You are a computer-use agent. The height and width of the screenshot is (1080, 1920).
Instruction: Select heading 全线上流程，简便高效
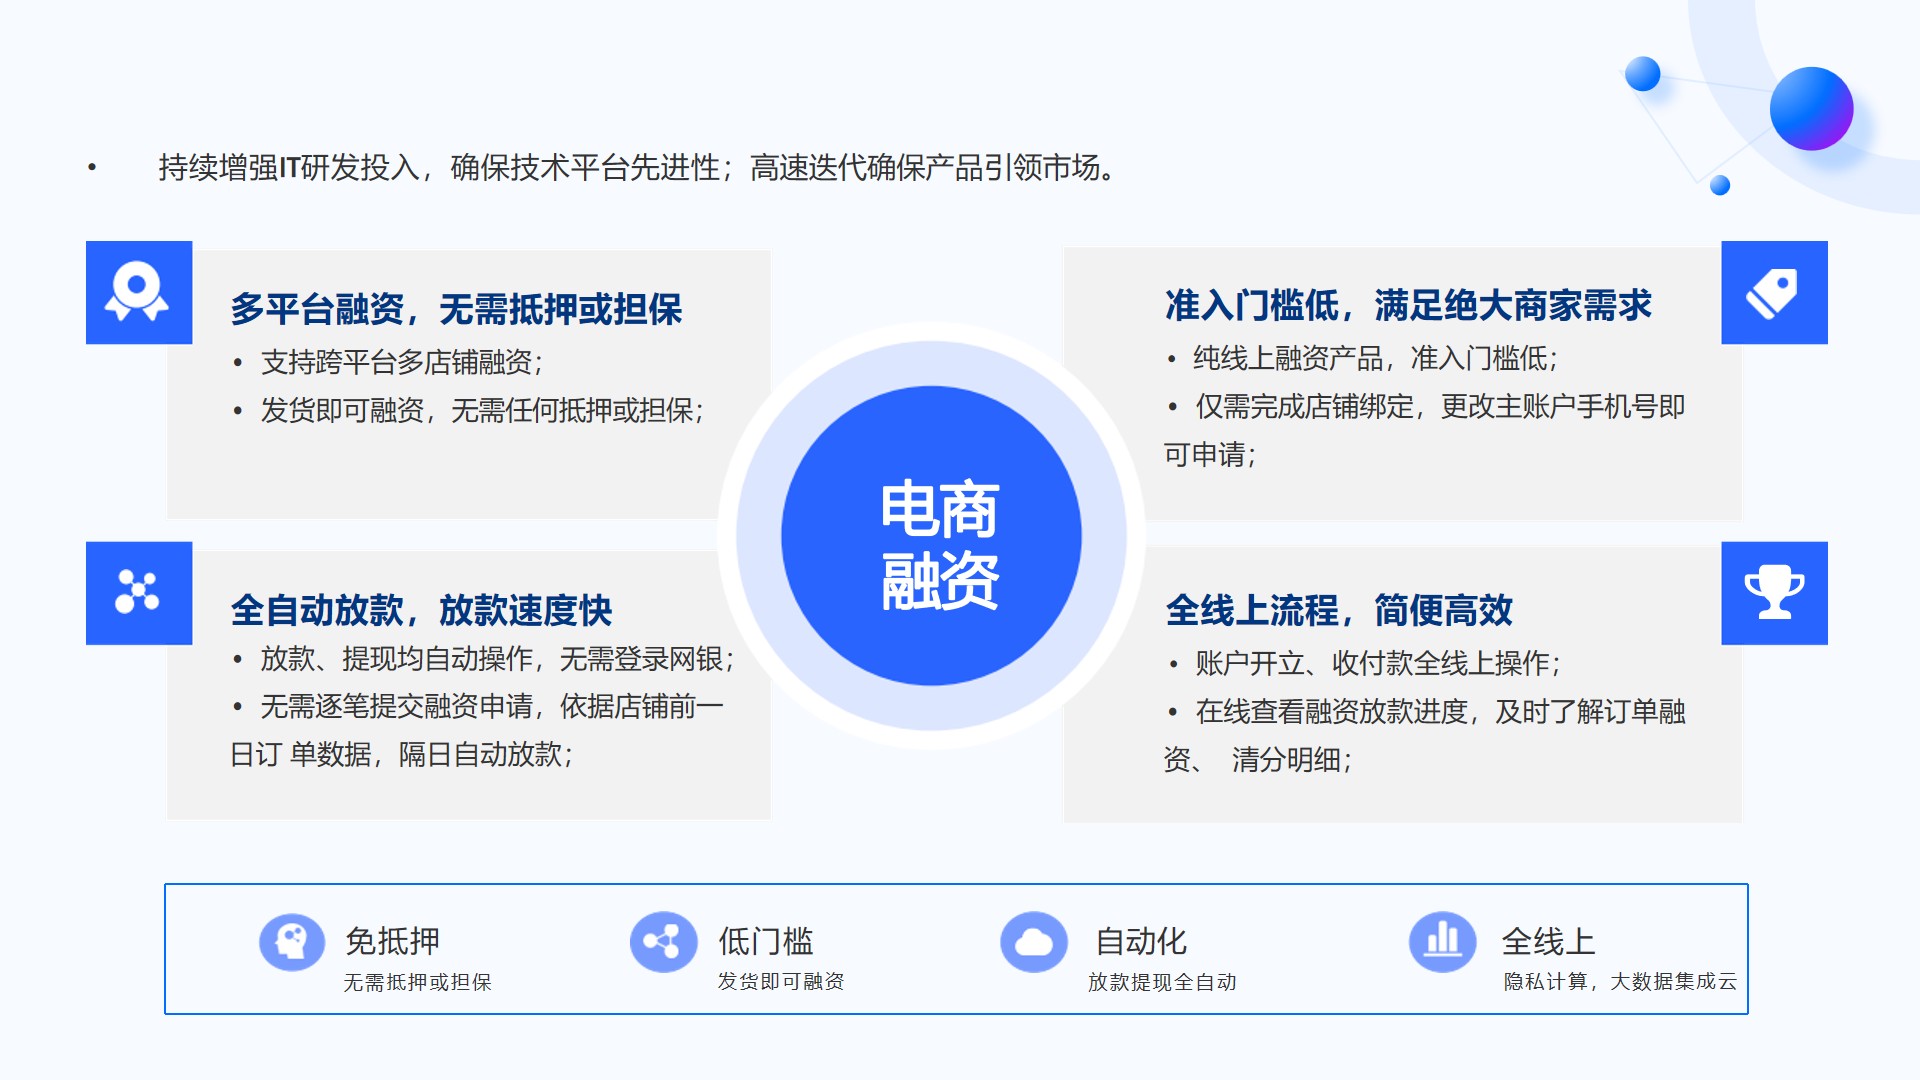pyautogui.click(x=1339, y=610)
